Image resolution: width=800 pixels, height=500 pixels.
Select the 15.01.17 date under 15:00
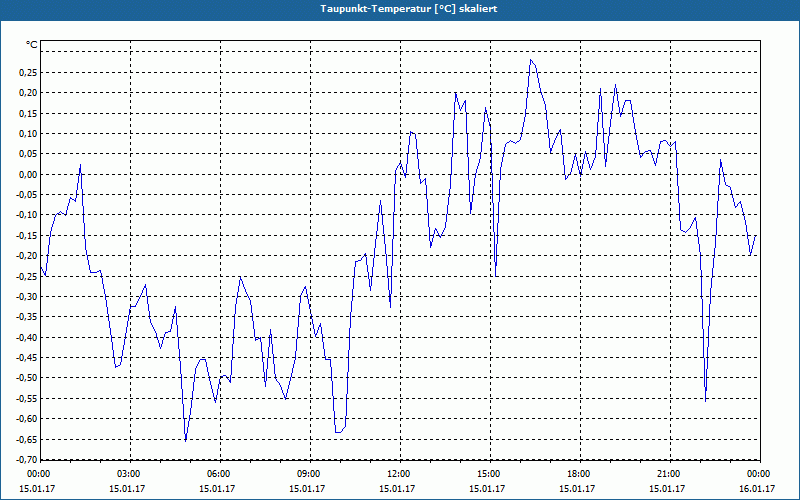point(487,489)
